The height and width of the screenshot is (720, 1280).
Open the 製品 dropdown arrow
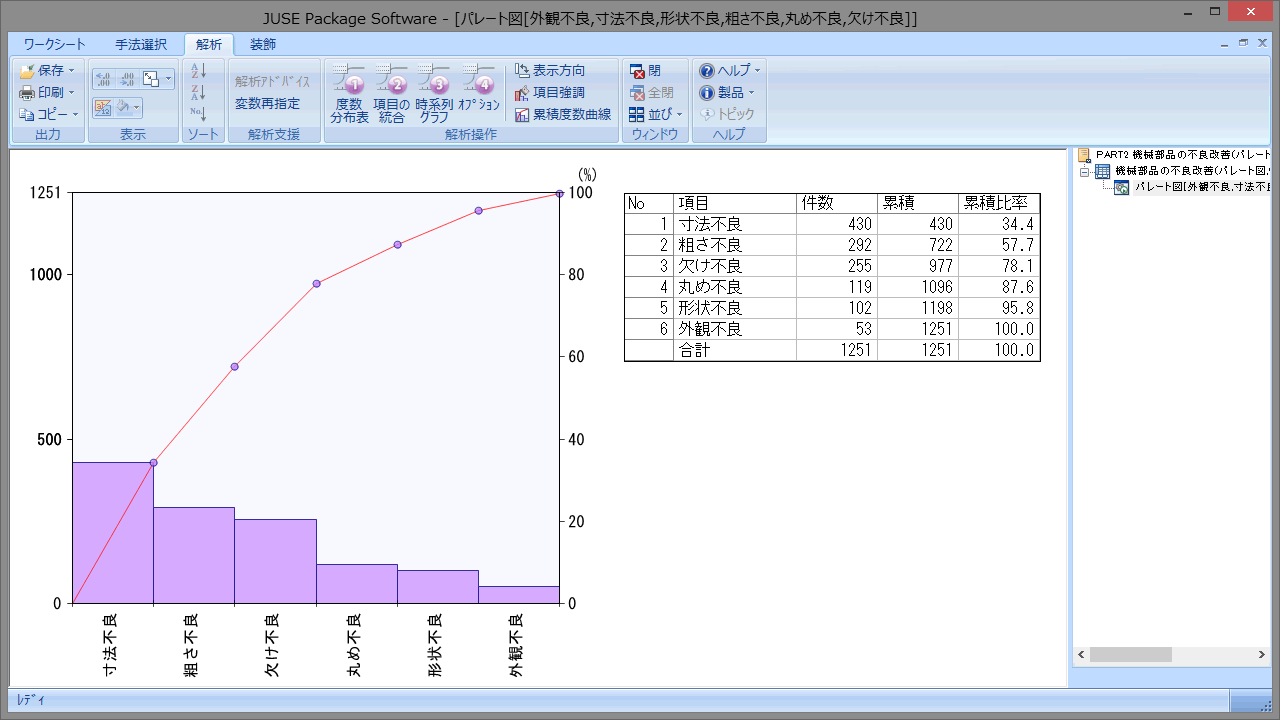(751, 93)
